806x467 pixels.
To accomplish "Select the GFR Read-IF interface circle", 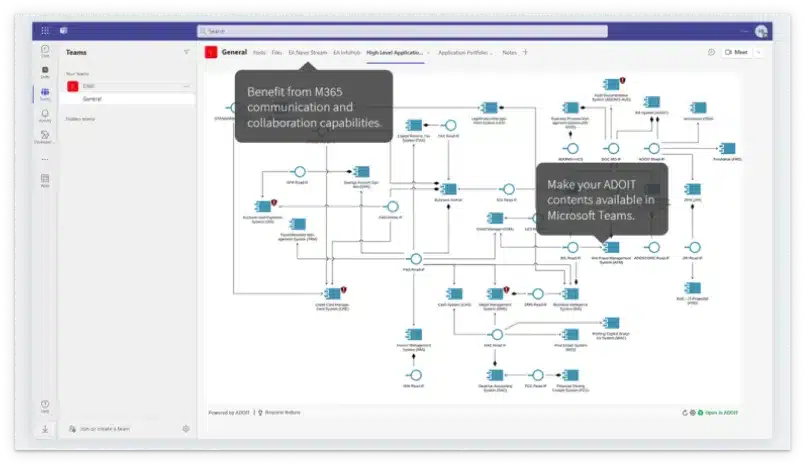I will pyautogui.click(x=299, y=172).
